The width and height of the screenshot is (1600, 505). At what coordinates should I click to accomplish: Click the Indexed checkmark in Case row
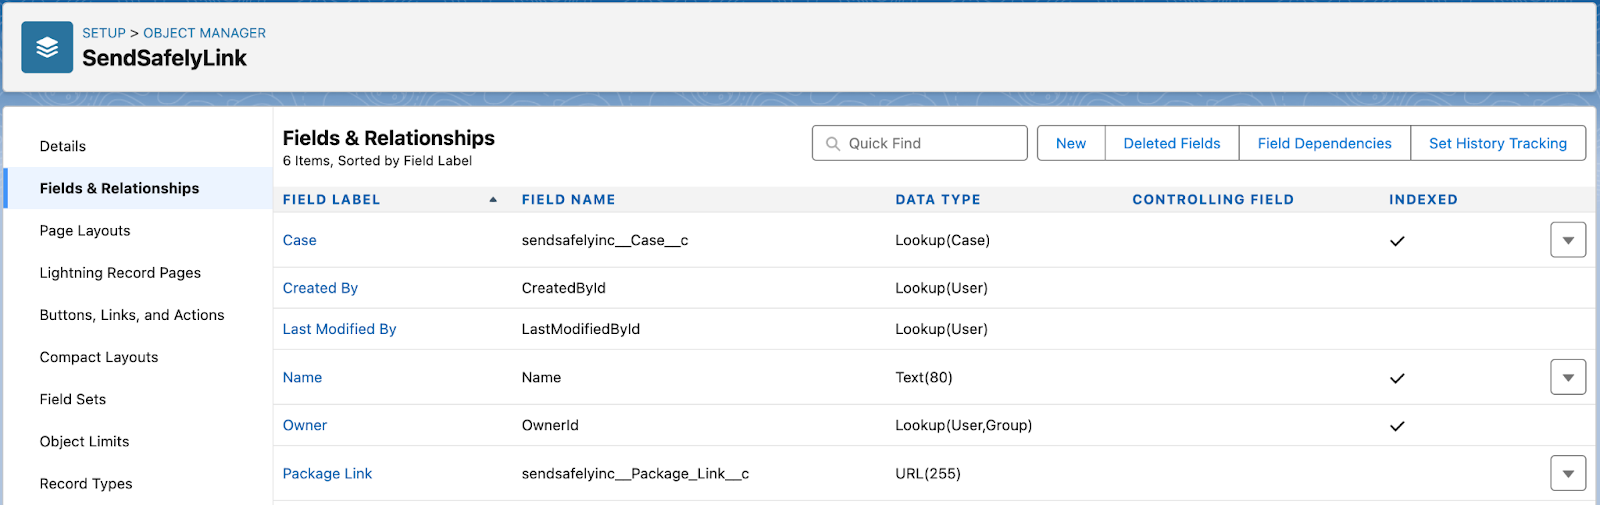point(1397,241)
